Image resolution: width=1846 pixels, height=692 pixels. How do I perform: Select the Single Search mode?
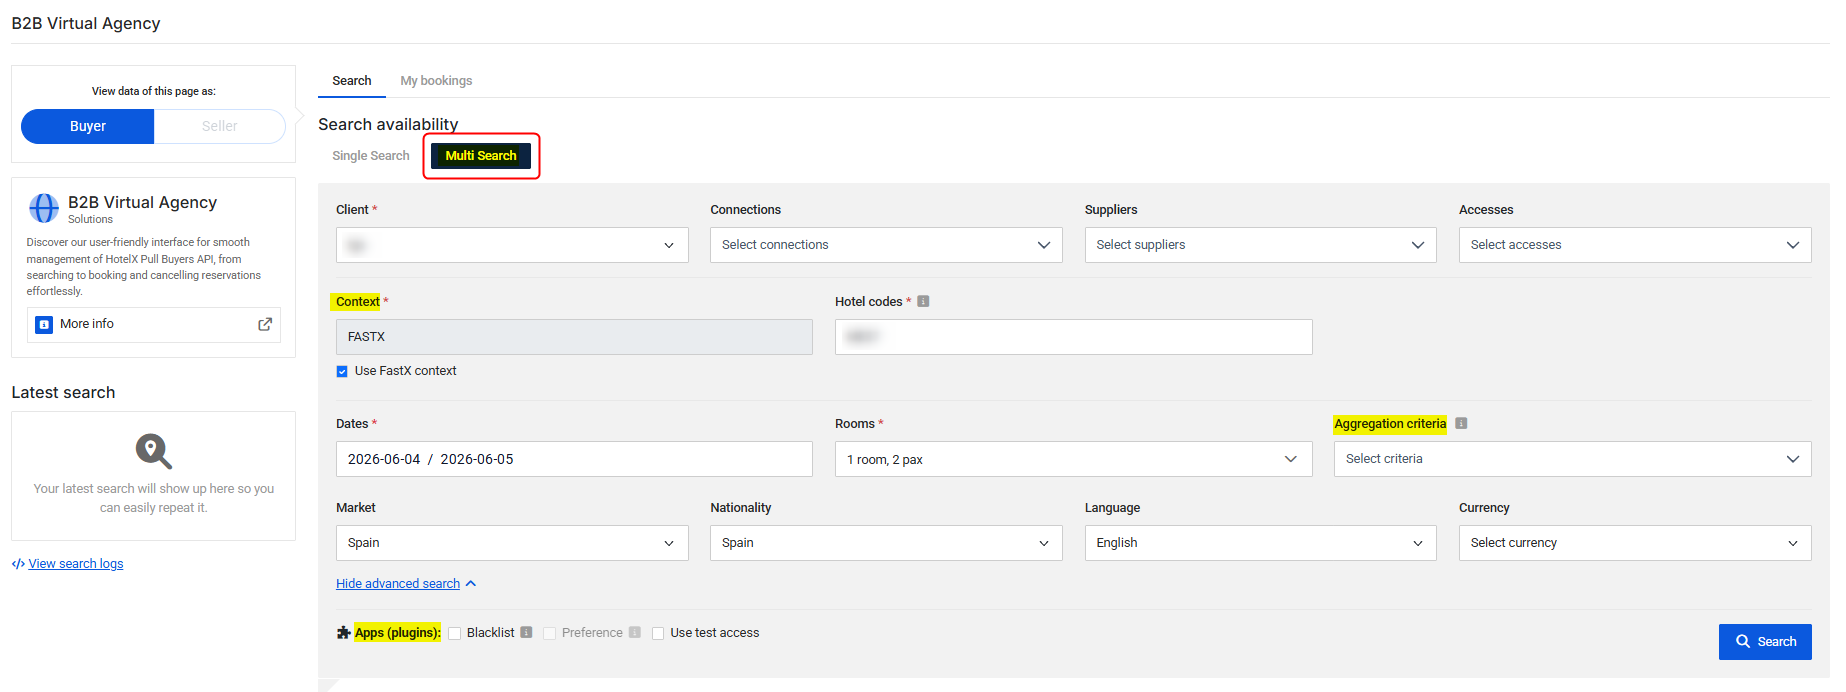click(371, 156)
